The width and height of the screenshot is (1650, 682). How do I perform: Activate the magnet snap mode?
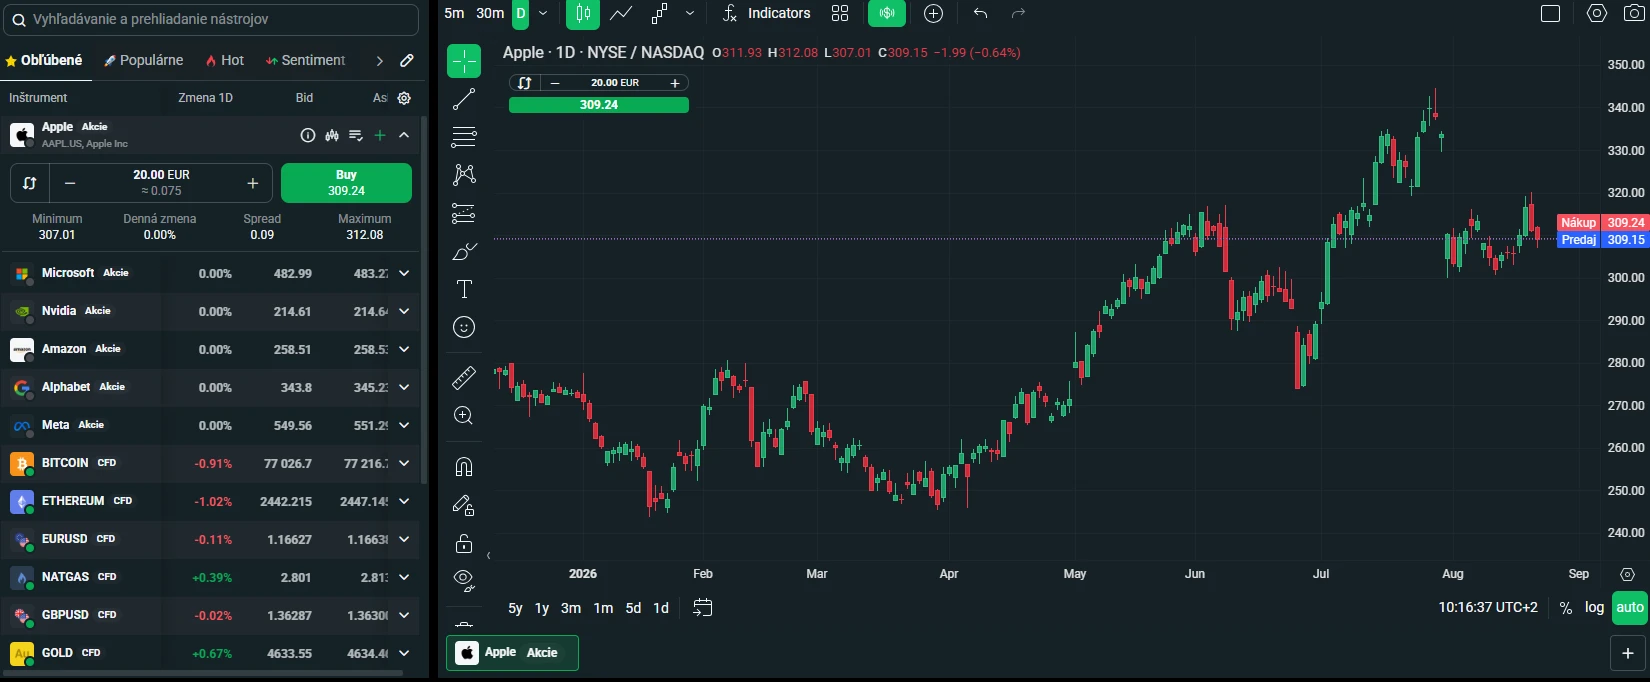tap(464, 467)
